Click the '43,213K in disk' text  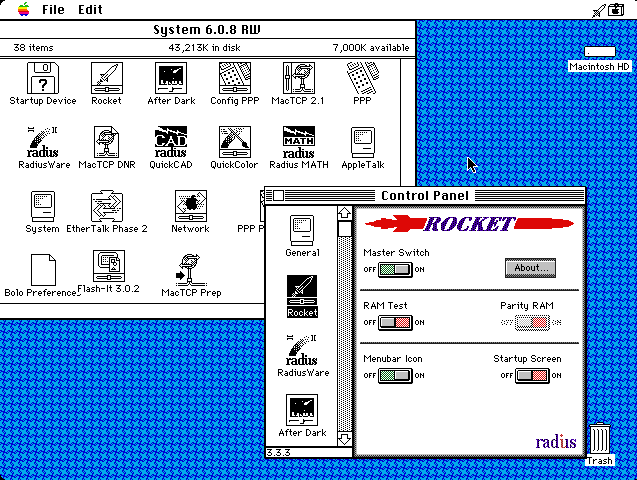coord(204,48)
